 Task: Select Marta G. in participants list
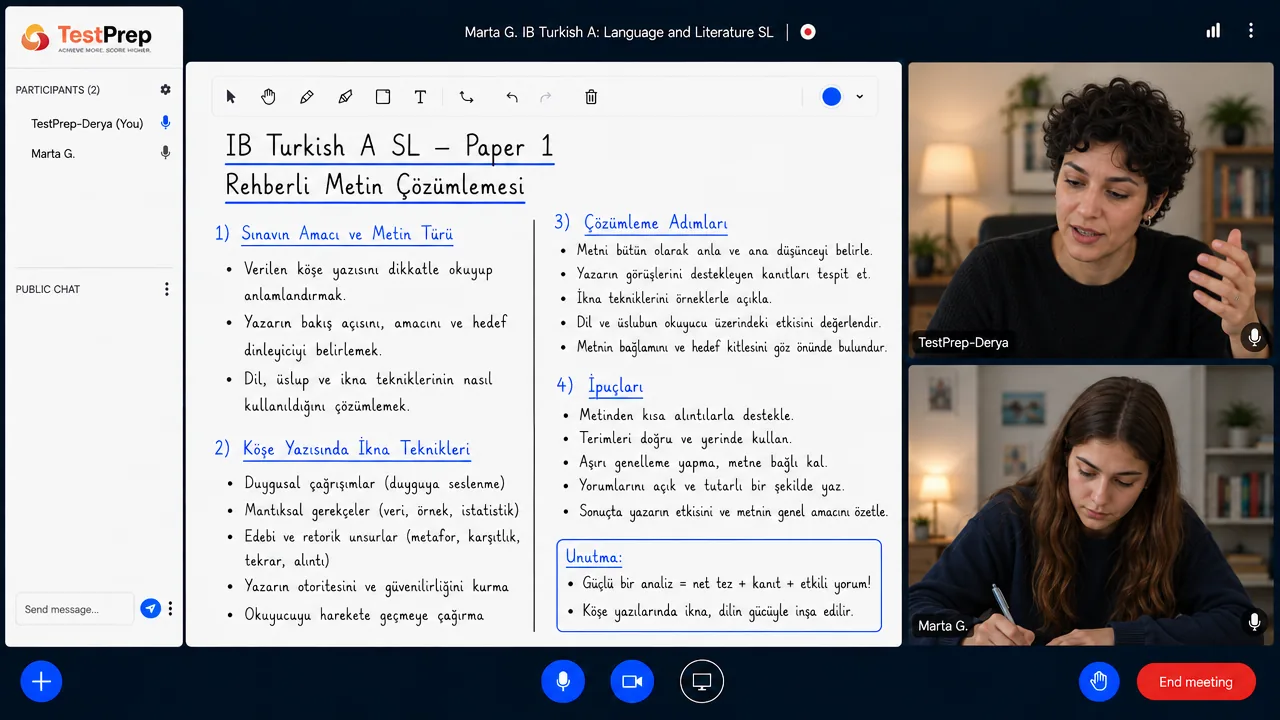(x=53, y=154)
